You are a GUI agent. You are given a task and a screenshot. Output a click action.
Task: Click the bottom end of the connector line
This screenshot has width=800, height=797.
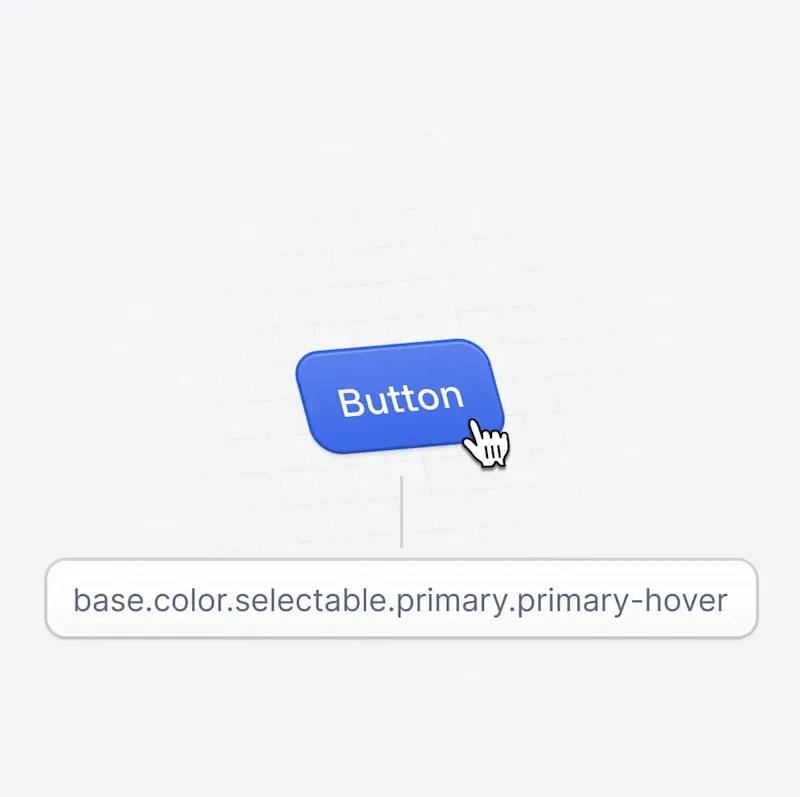(x=401, y=545)
